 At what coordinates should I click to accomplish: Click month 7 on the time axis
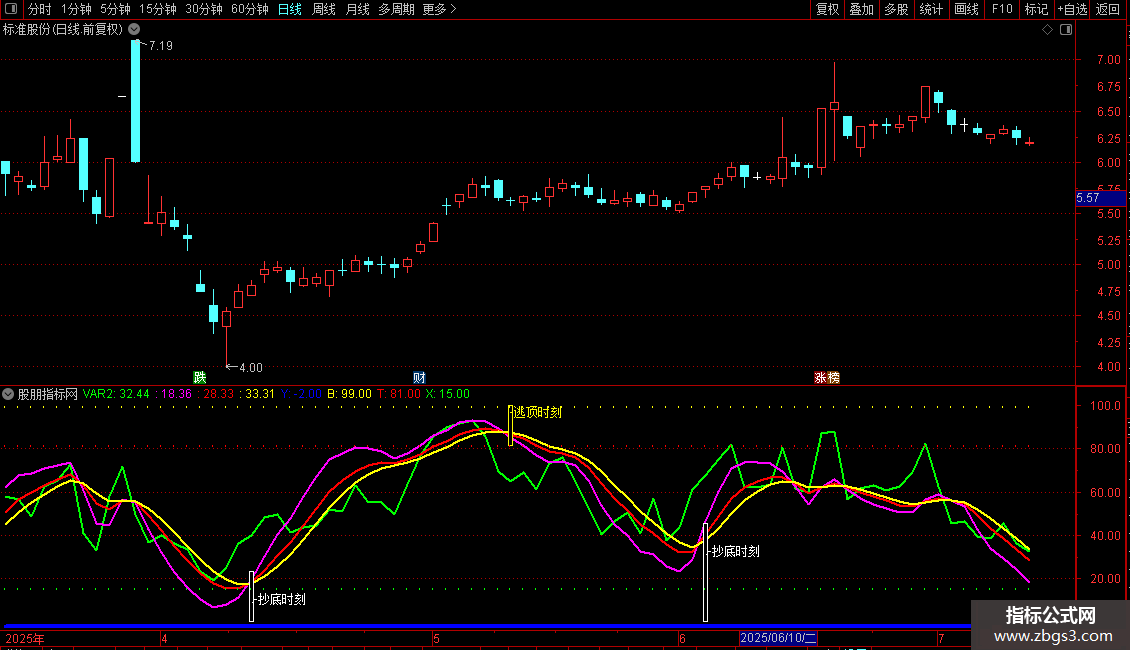(940, 638)
